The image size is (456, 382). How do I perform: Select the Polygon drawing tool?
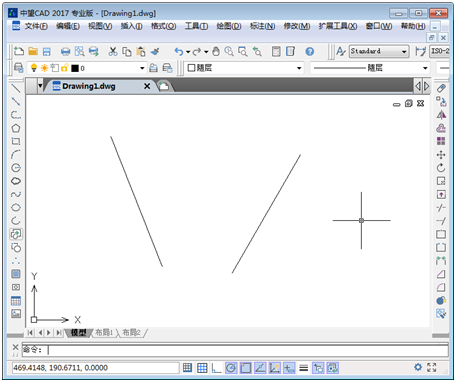coord(16,128)
